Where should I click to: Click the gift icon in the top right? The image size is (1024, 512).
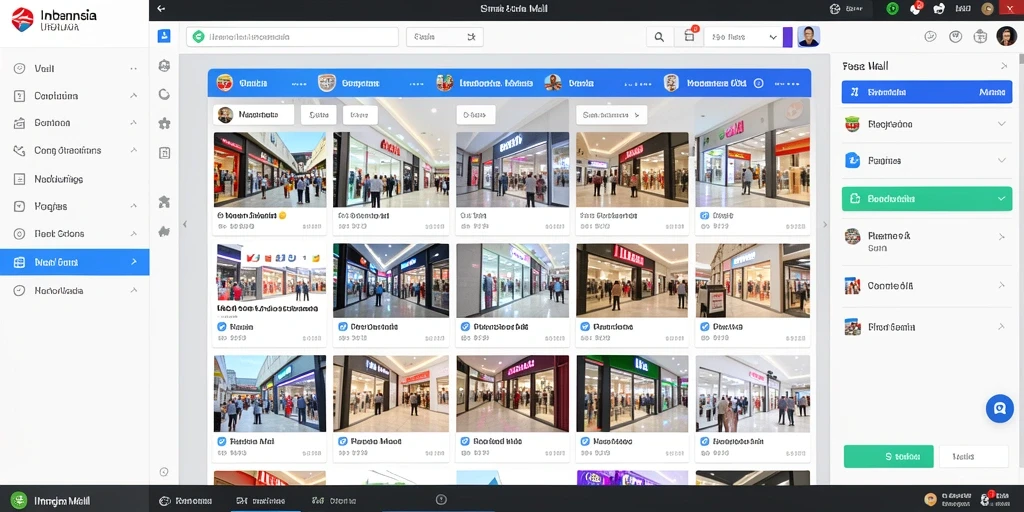pos(980,37)
